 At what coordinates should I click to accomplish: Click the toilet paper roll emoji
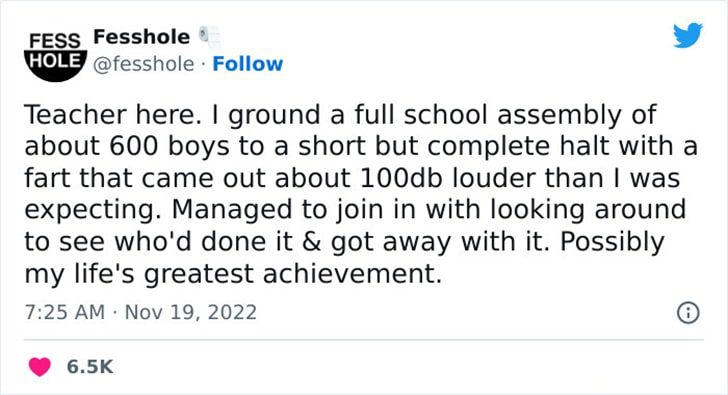point(209,37)
